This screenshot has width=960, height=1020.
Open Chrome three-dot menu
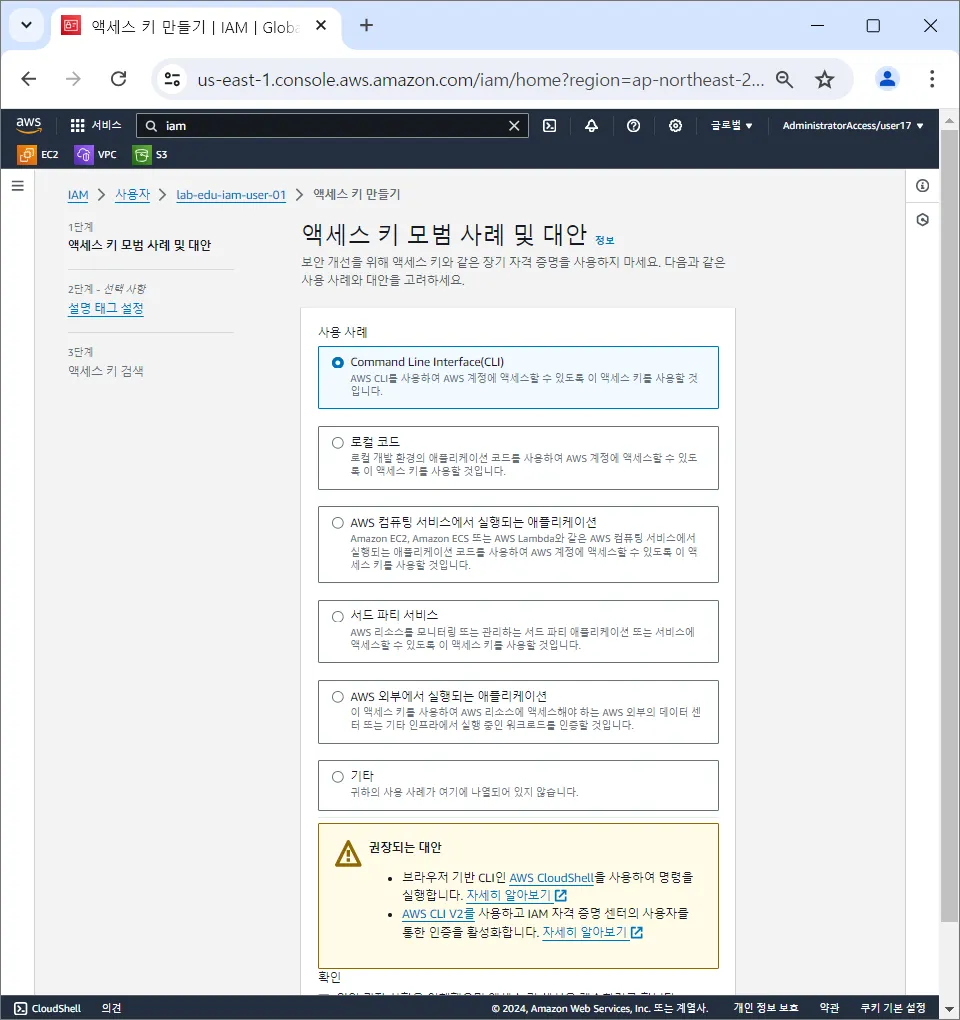pyautogui.click(x=931, y=79)
